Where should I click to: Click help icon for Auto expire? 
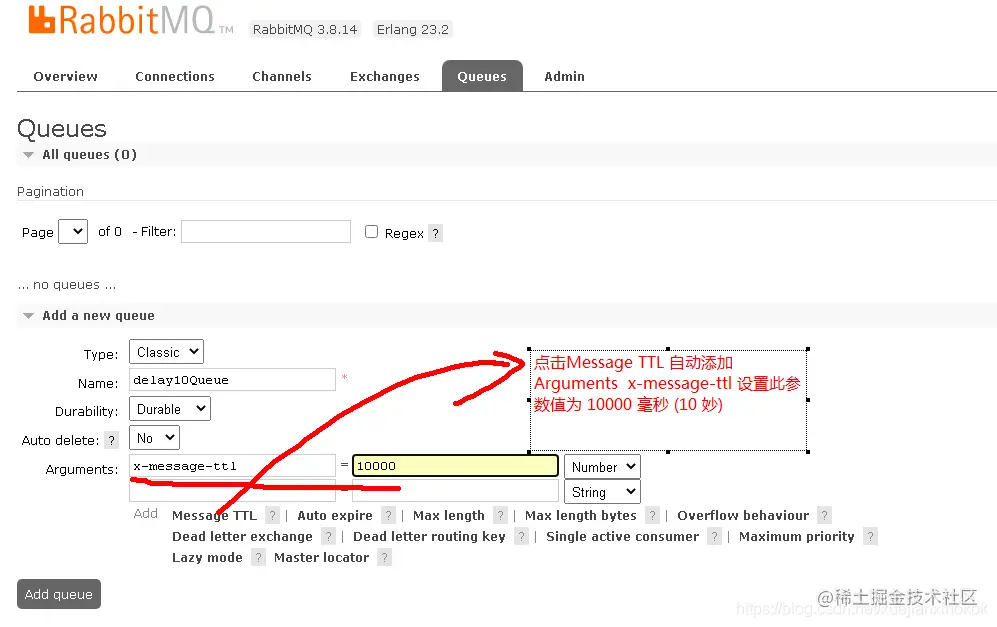[388, 515]
